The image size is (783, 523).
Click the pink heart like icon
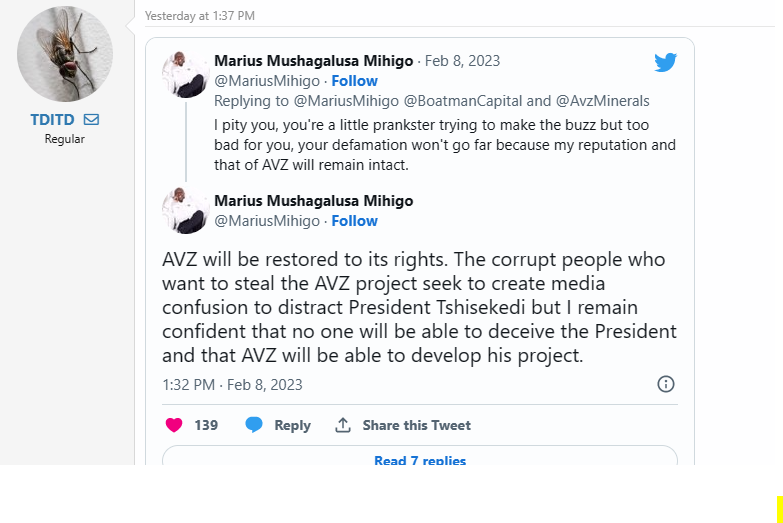174,425
